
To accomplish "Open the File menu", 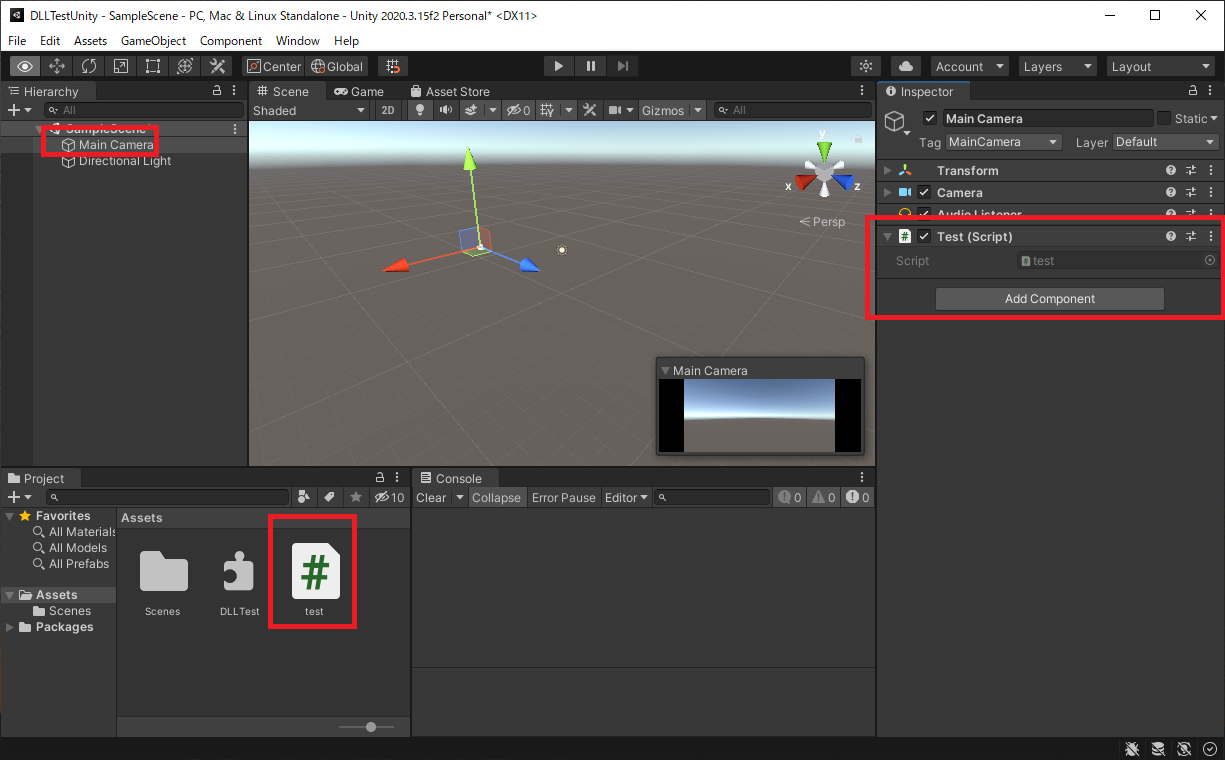I will click(17, 40).
